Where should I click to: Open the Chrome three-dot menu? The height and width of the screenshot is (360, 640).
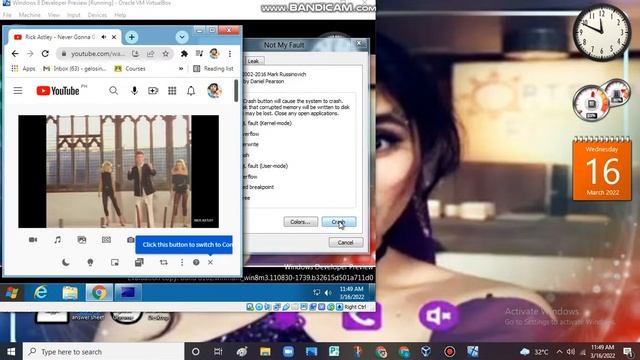click(230, 53)
